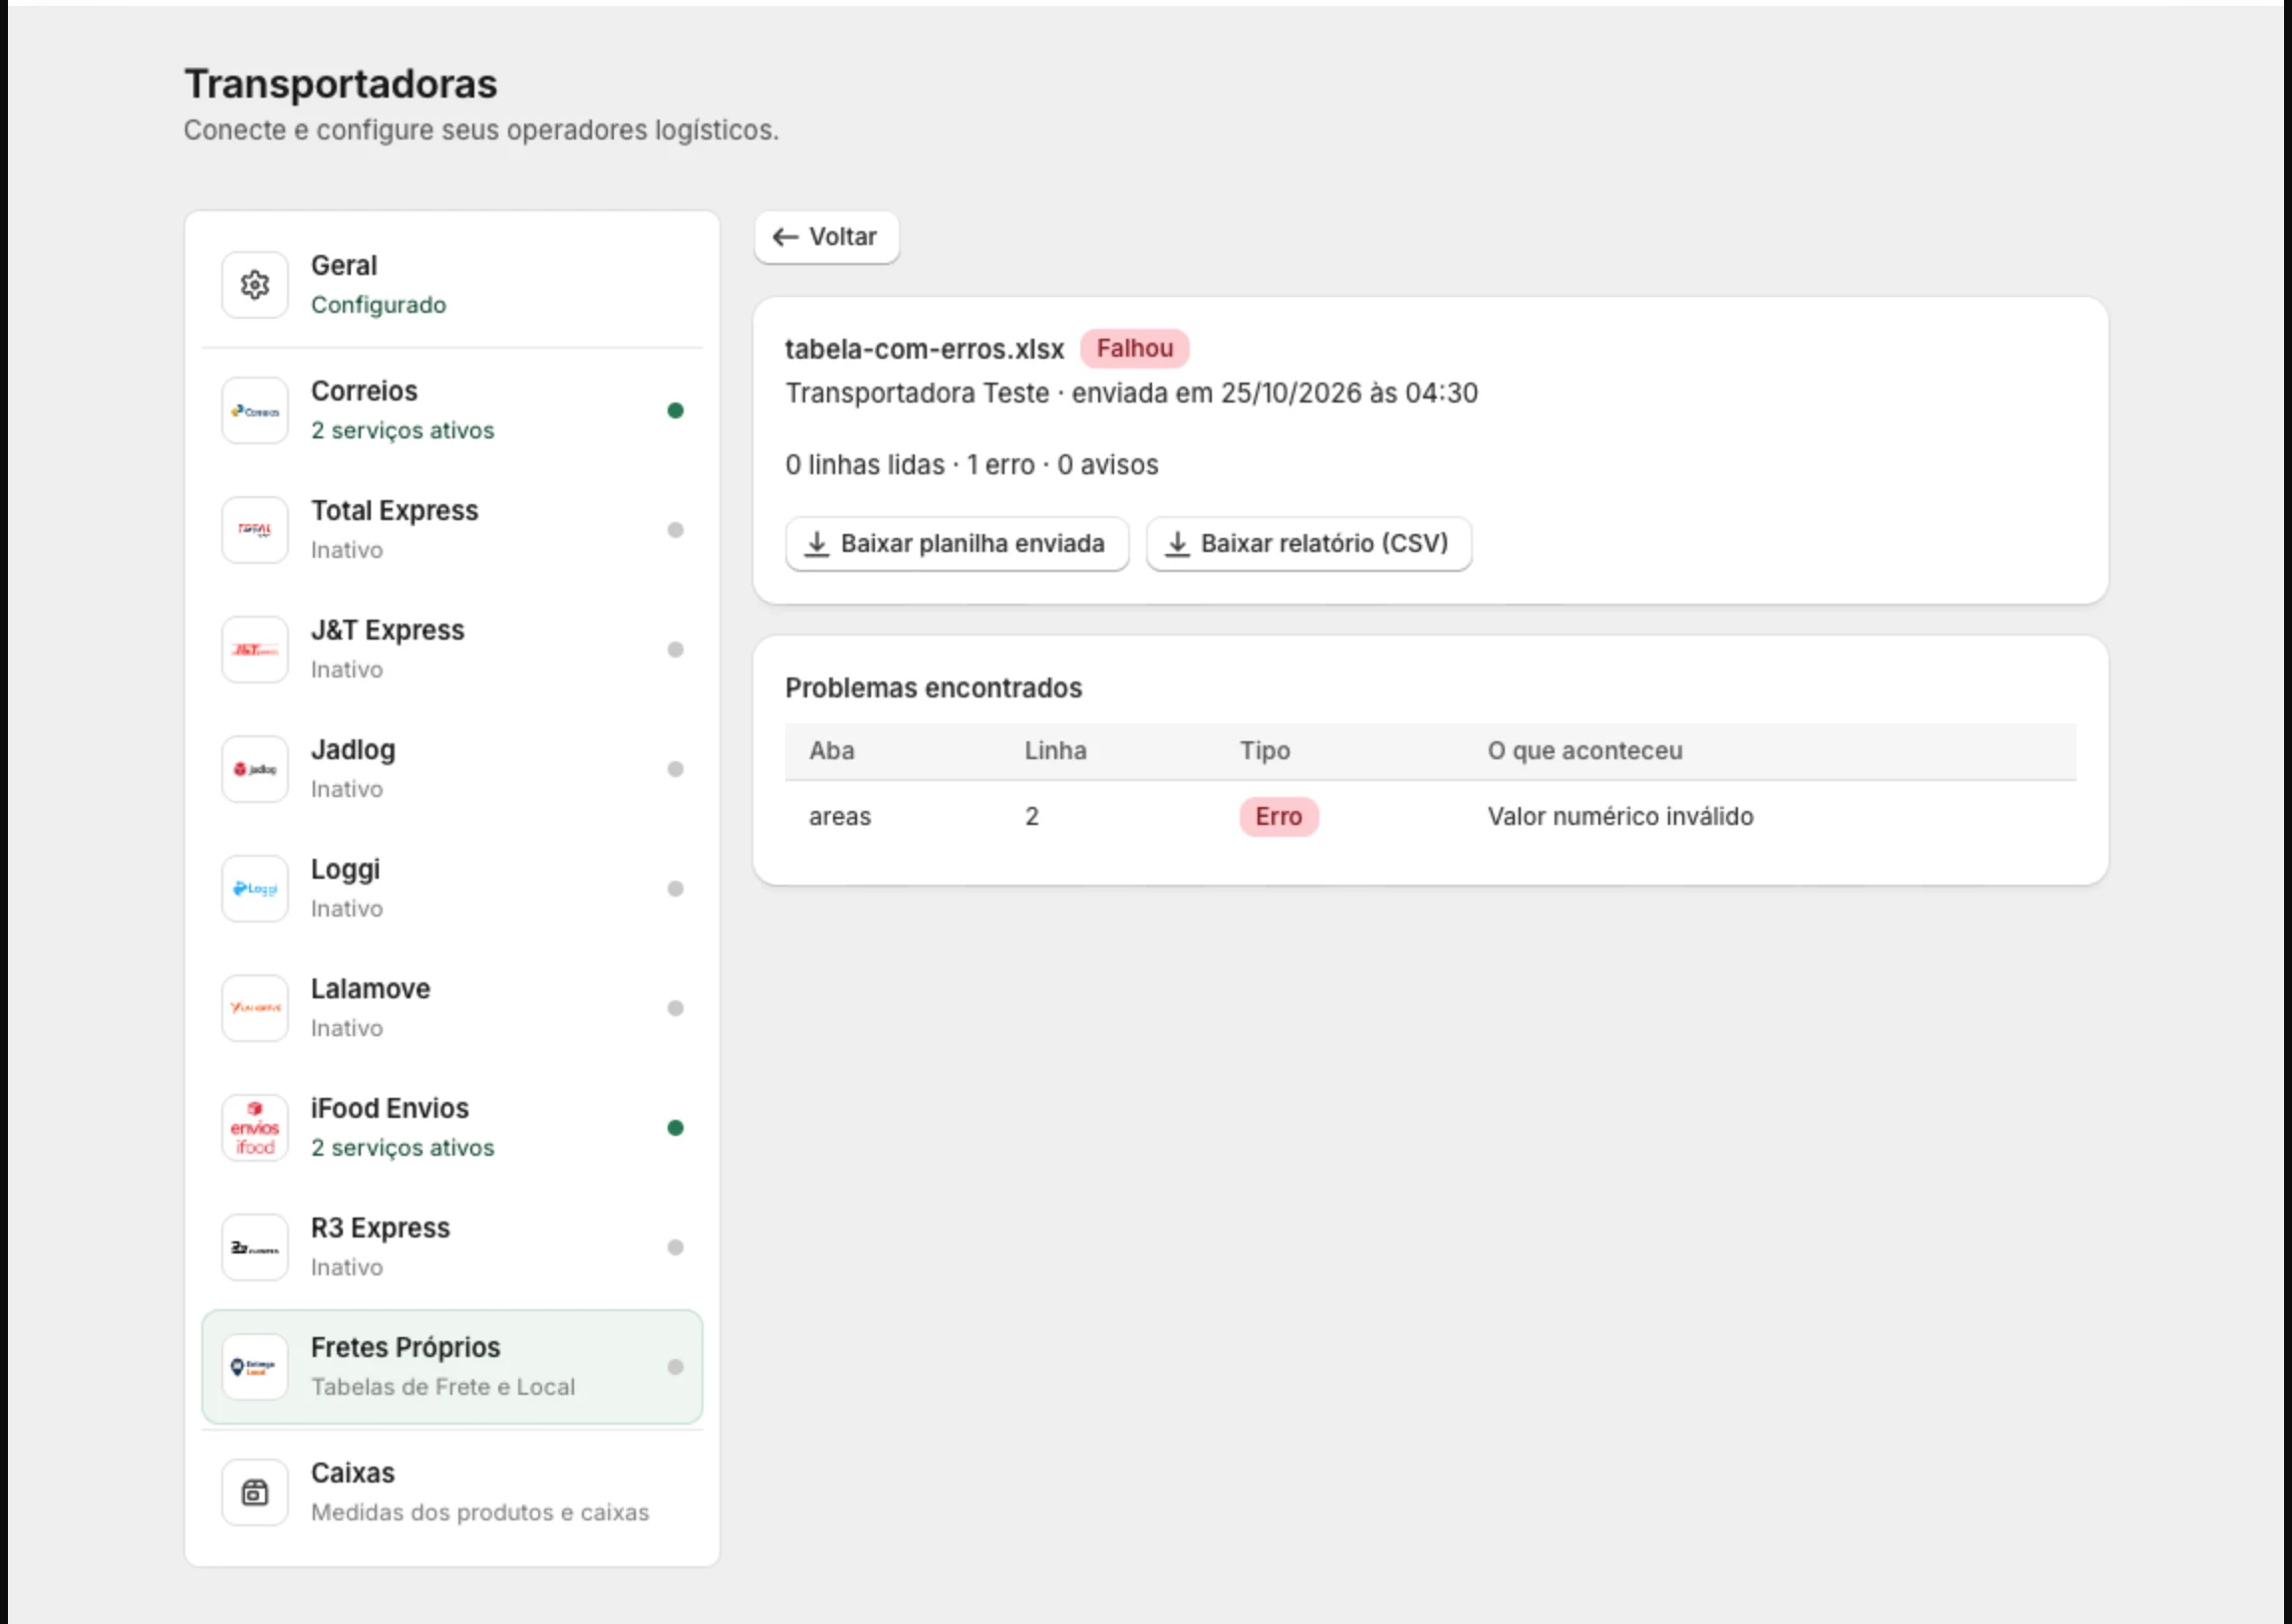Select Loggi in the sidebar
This screenshot has width=2292, height=1624.
pos(452,889)
